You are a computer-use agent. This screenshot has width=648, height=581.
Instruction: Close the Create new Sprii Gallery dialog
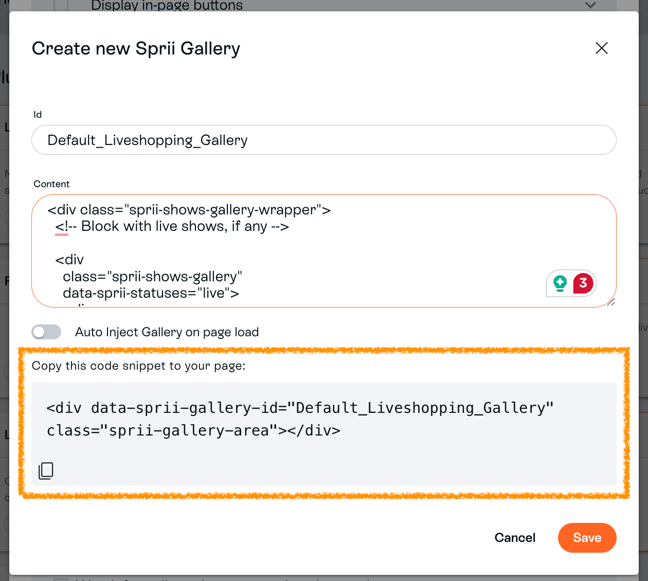click(601, 48)
